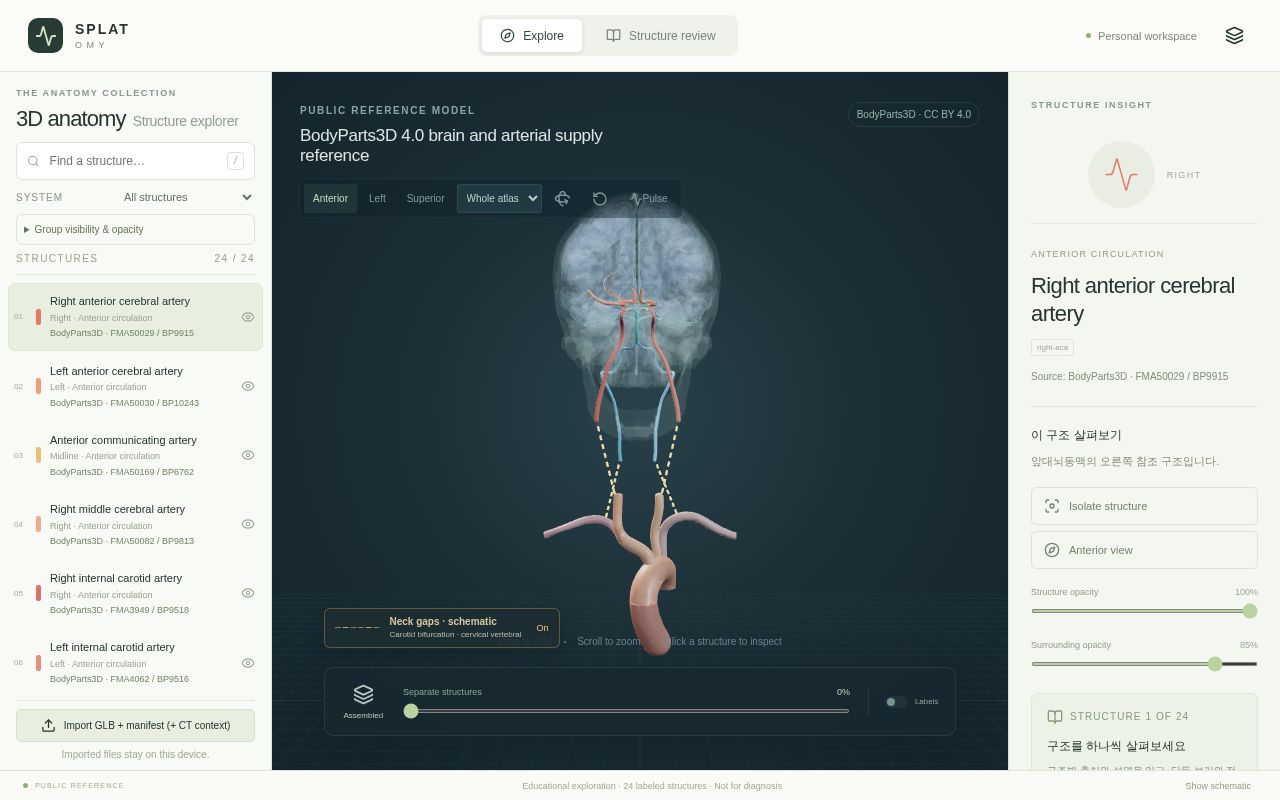Select the Left view
The image size is (1280, 800).
point(377,198)
